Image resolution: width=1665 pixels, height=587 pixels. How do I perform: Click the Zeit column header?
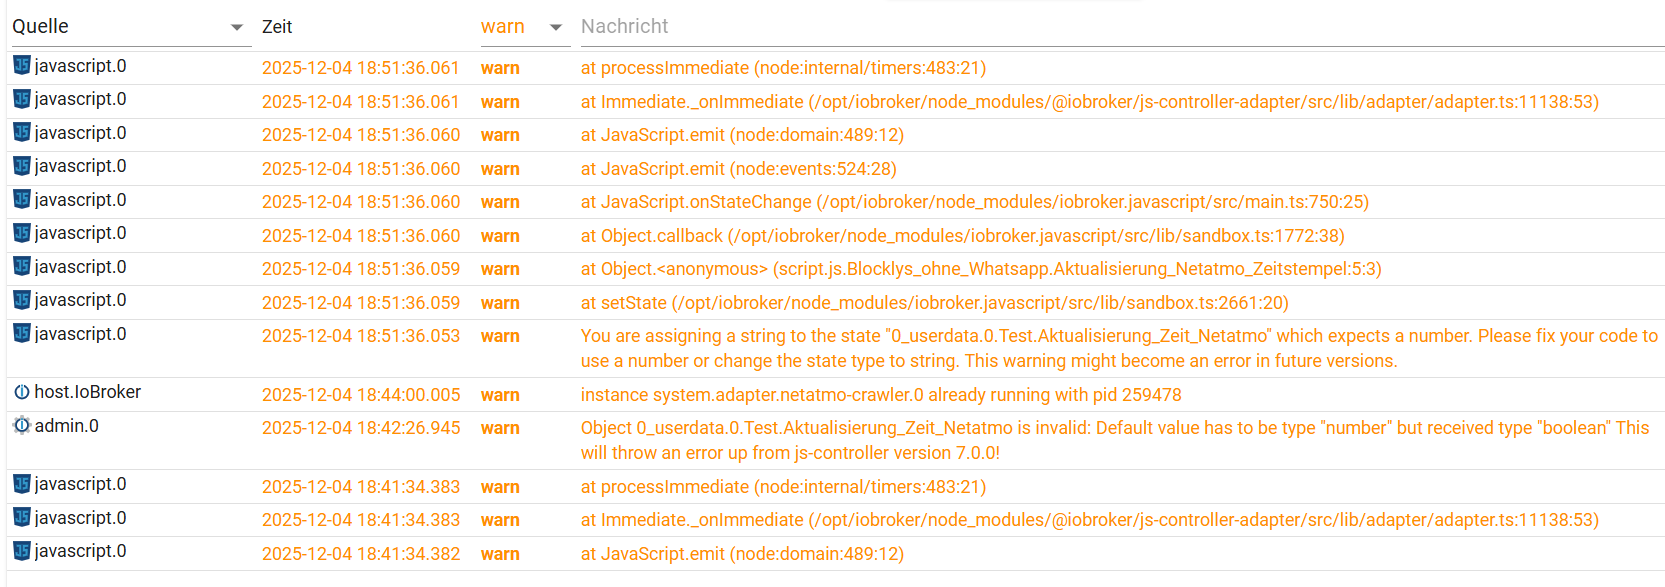point(277,27)
